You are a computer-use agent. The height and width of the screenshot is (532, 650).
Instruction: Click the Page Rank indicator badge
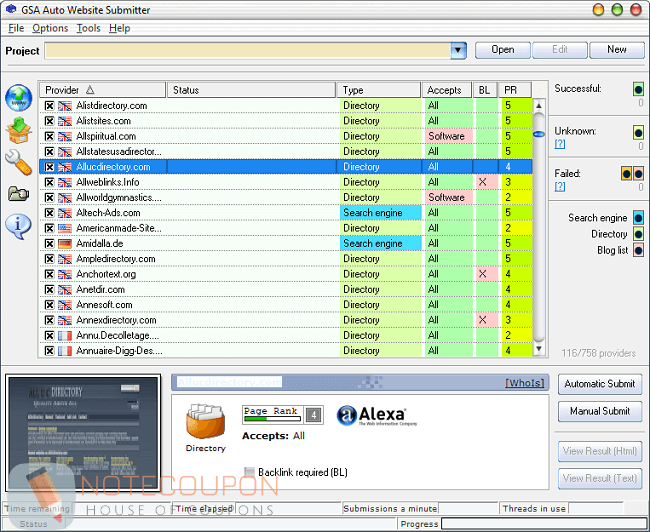pos(283,415)
